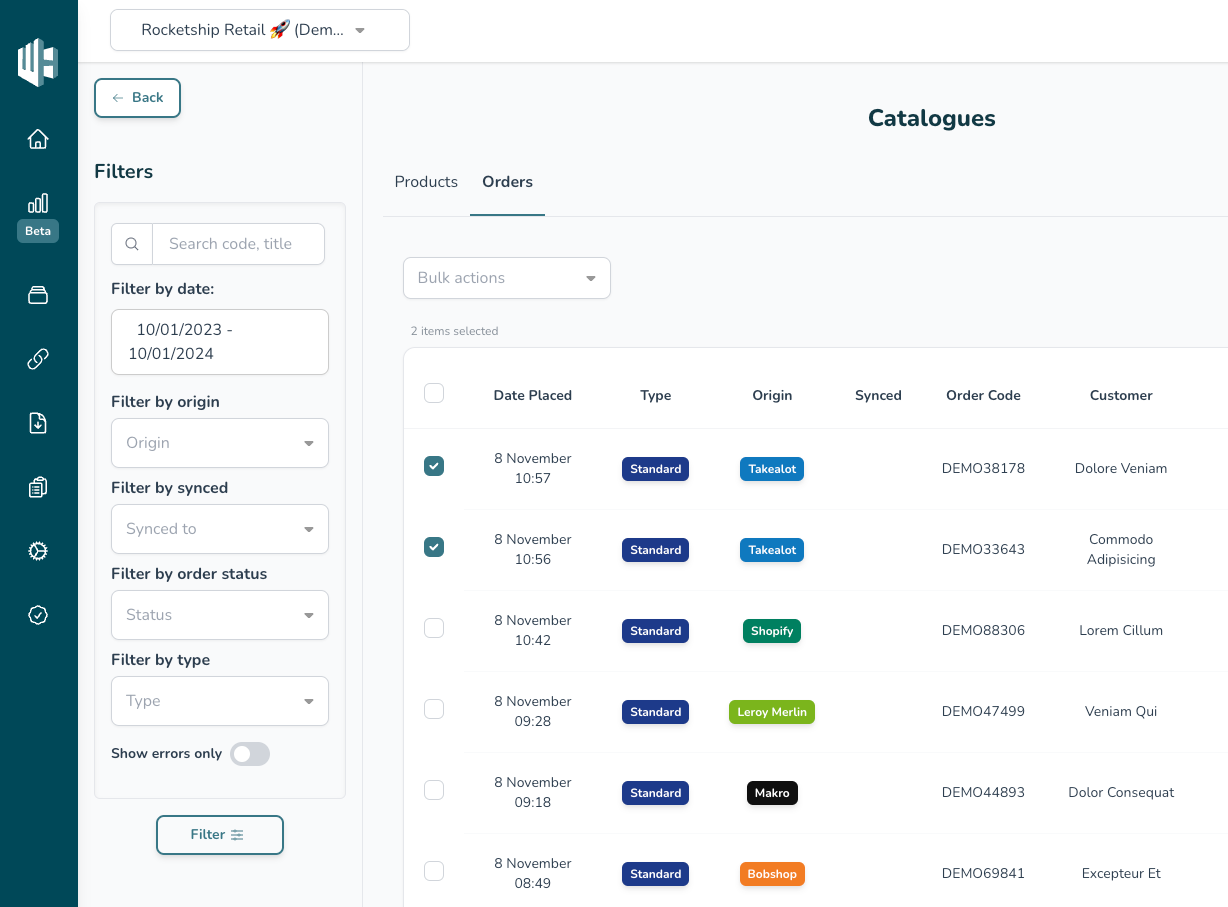This screenshot has width=1228, height=907.
Task: Open the Status filter dropdown
Action: 219,615
